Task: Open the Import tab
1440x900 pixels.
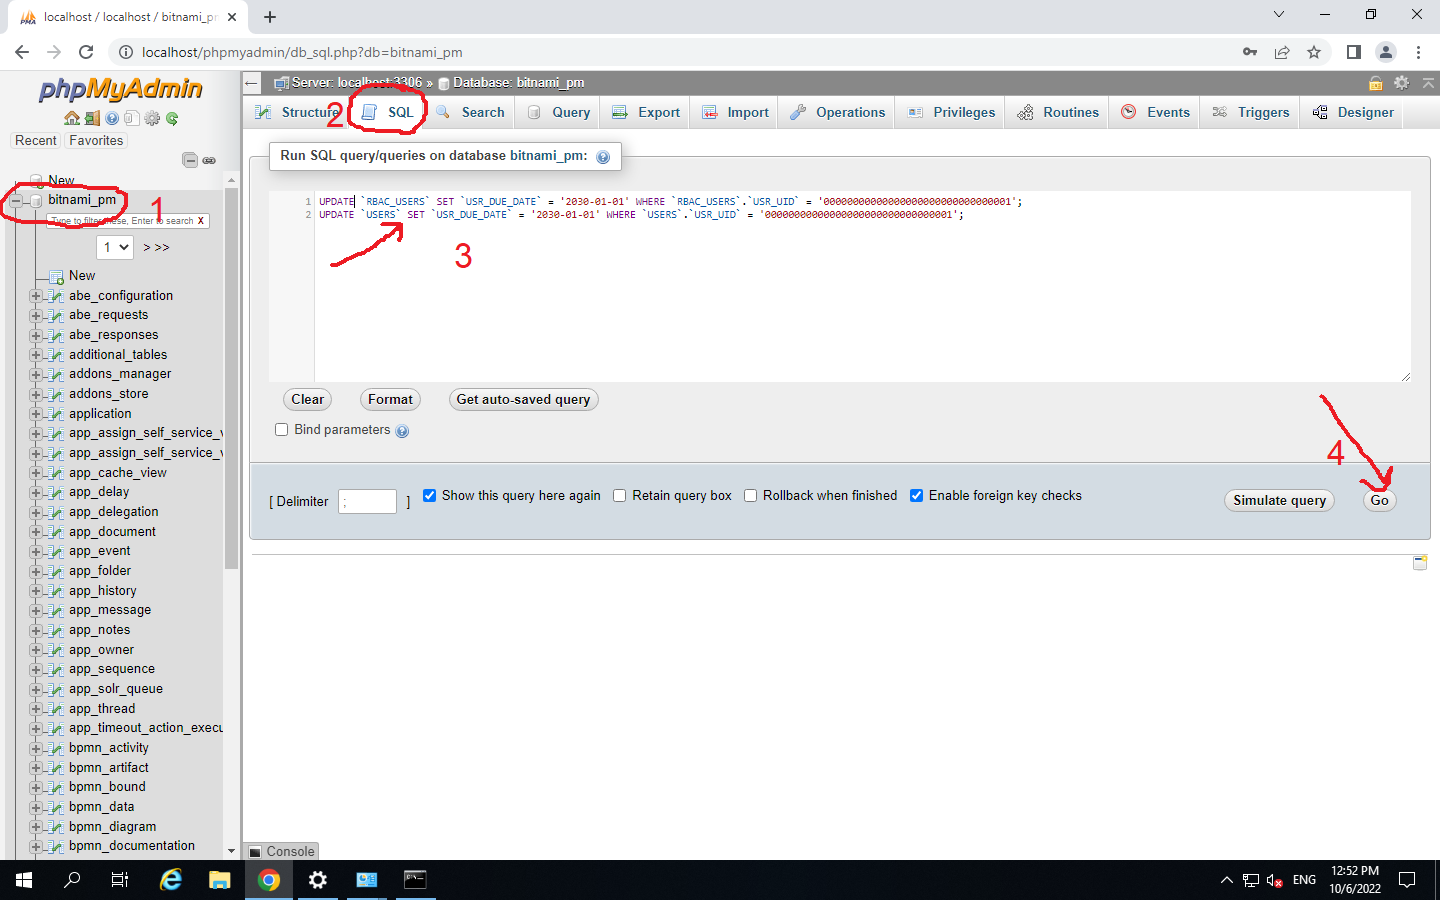Action: point(735,113)
